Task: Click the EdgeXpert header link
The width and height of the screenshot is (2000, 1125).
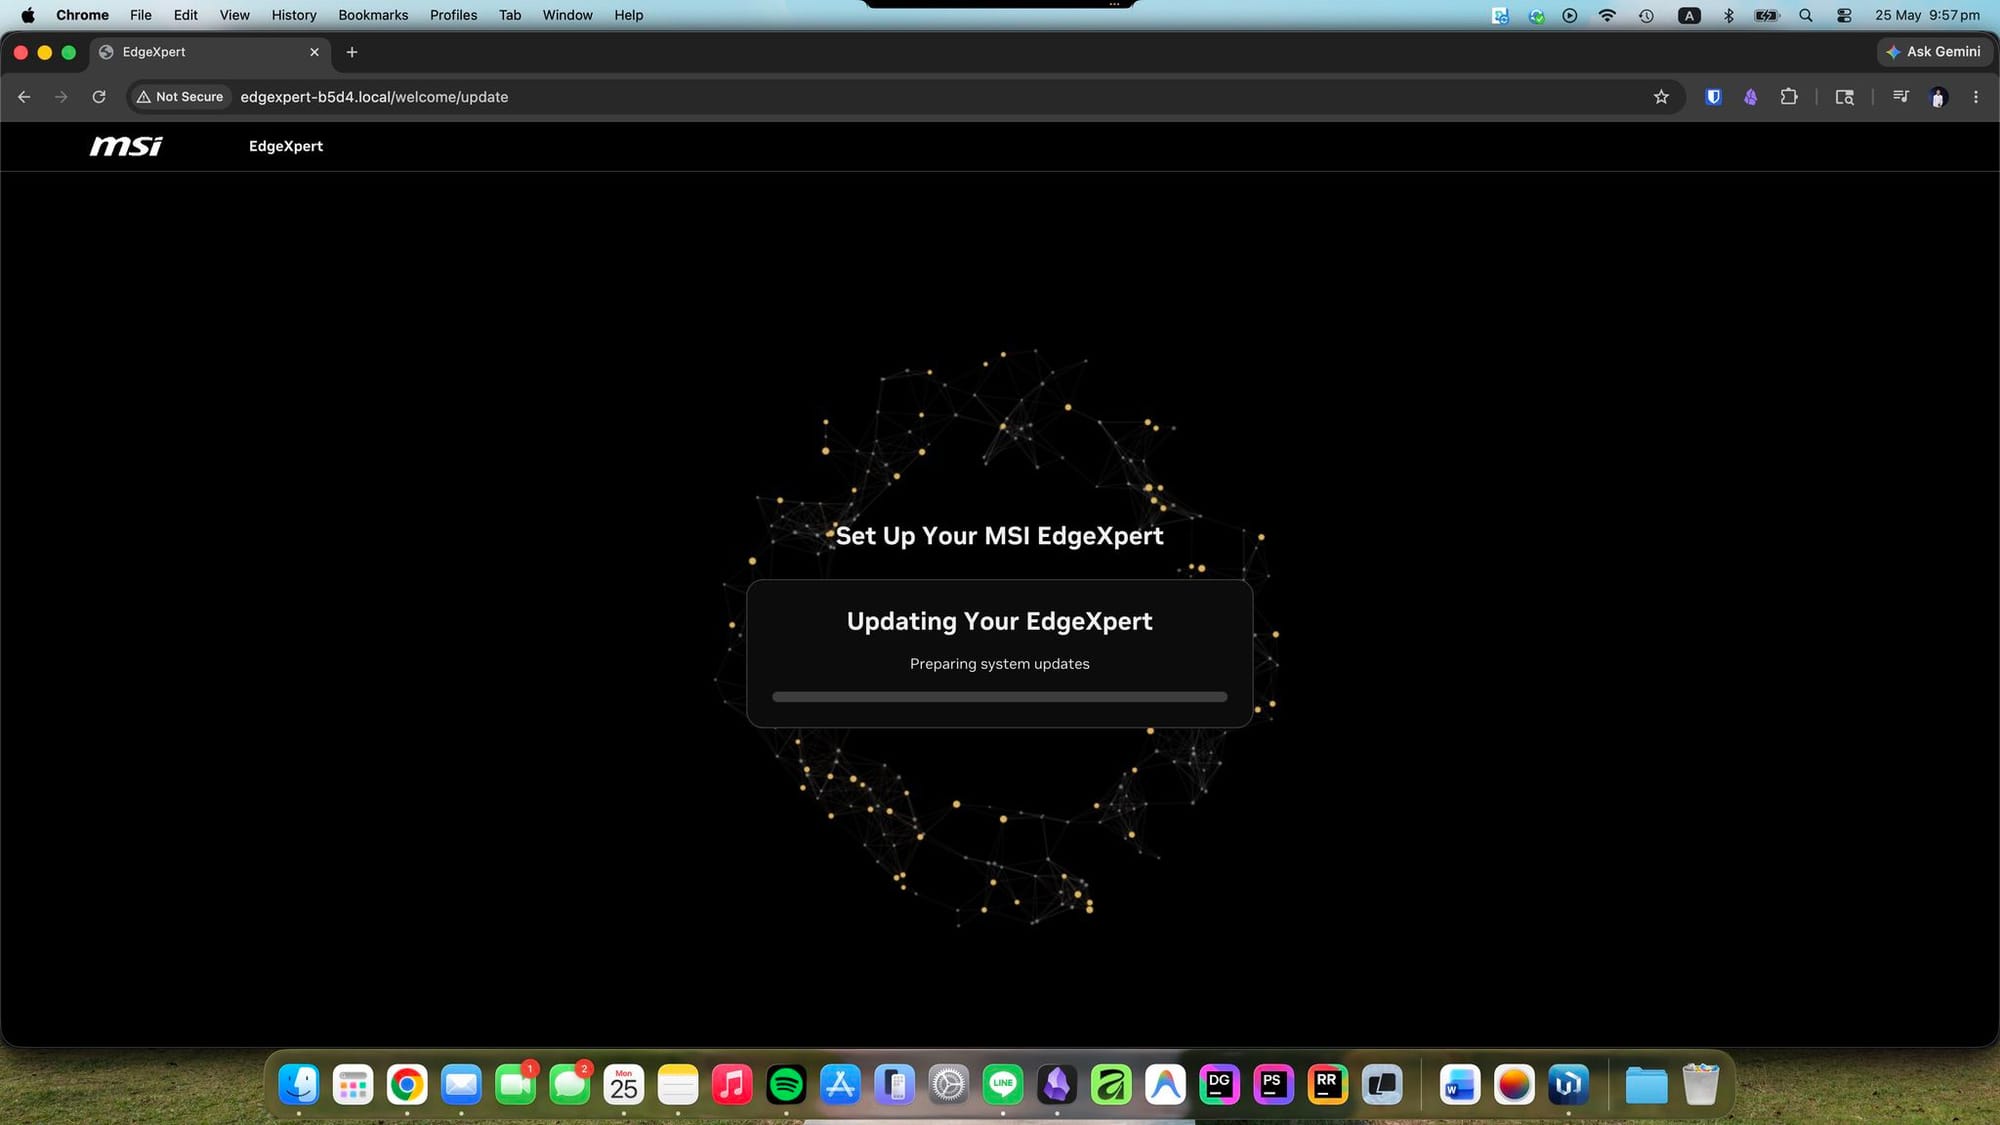Action: coord(286,146)
